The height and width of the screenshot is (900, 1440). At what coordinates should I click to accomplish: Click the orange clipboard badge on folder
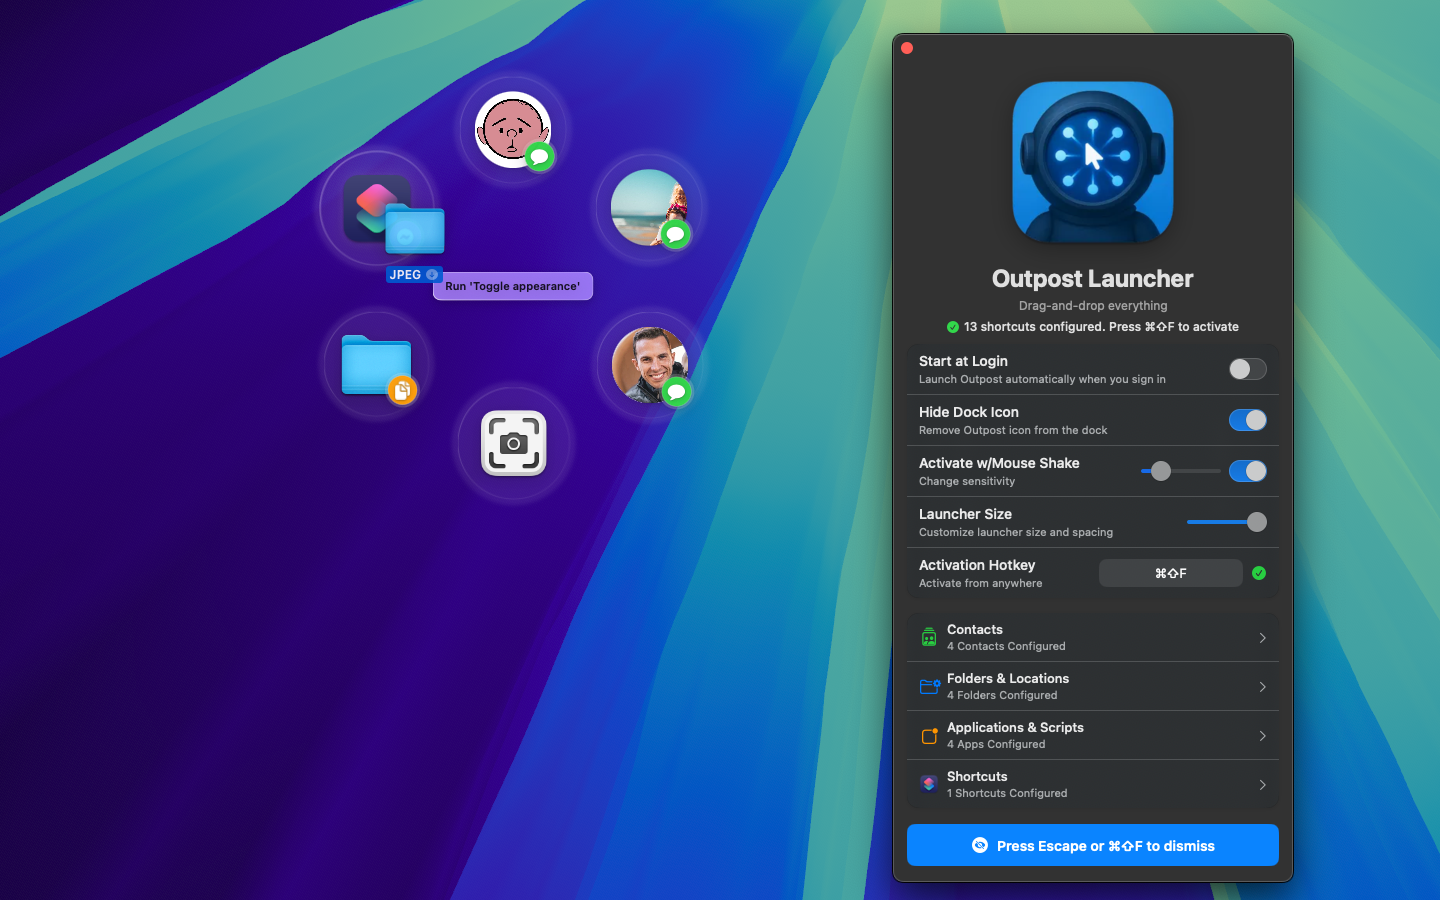(x=402, y=390)
